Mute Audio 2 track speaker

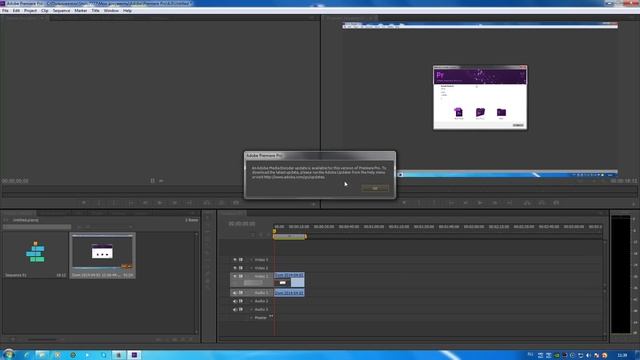(x=235, y=301)
